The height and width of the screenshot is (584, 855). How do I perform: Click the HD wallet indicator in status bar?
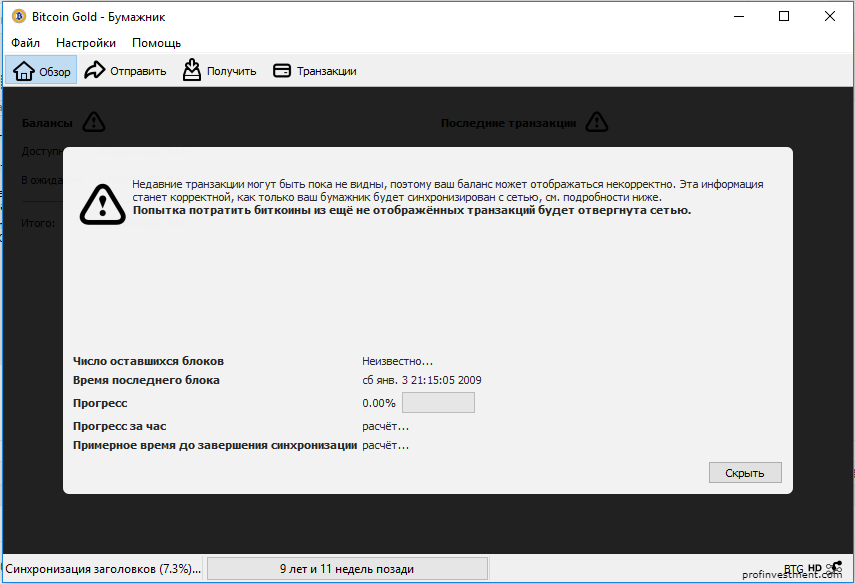(x=815, y=568)
